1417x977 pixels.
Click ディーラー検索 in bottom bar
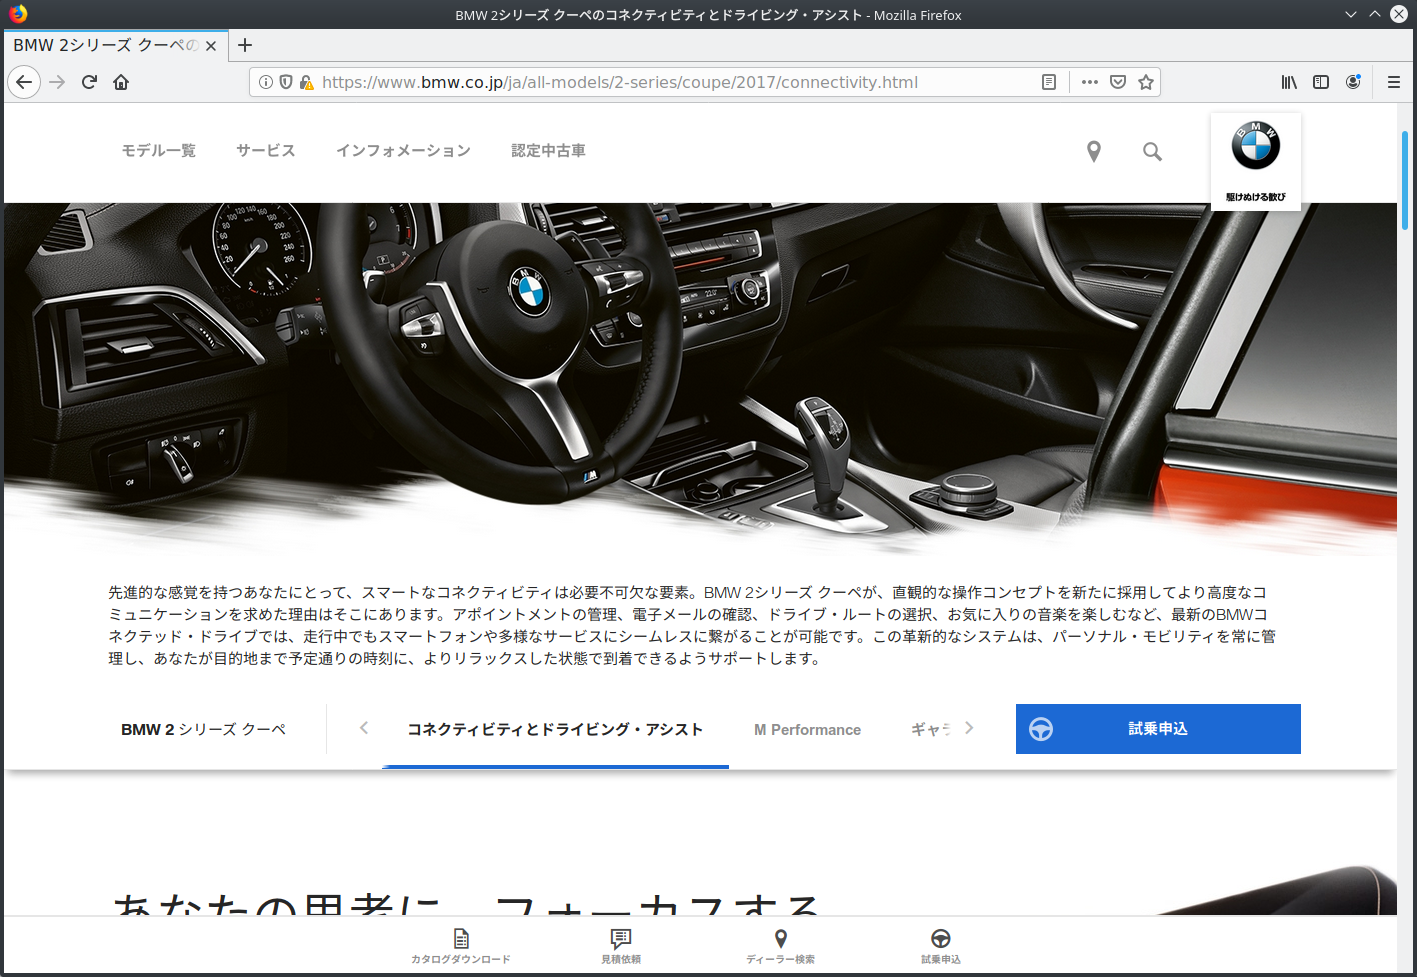(x=781, y=945)
